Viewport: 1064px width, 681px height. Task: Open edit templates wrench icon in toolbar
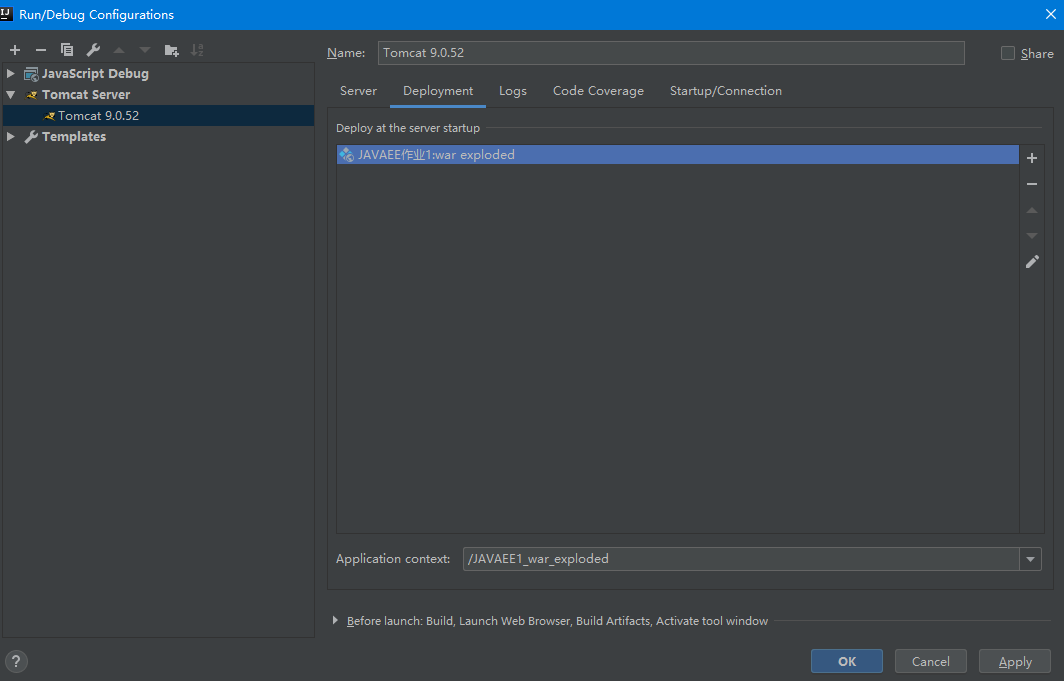click(93, 50)
